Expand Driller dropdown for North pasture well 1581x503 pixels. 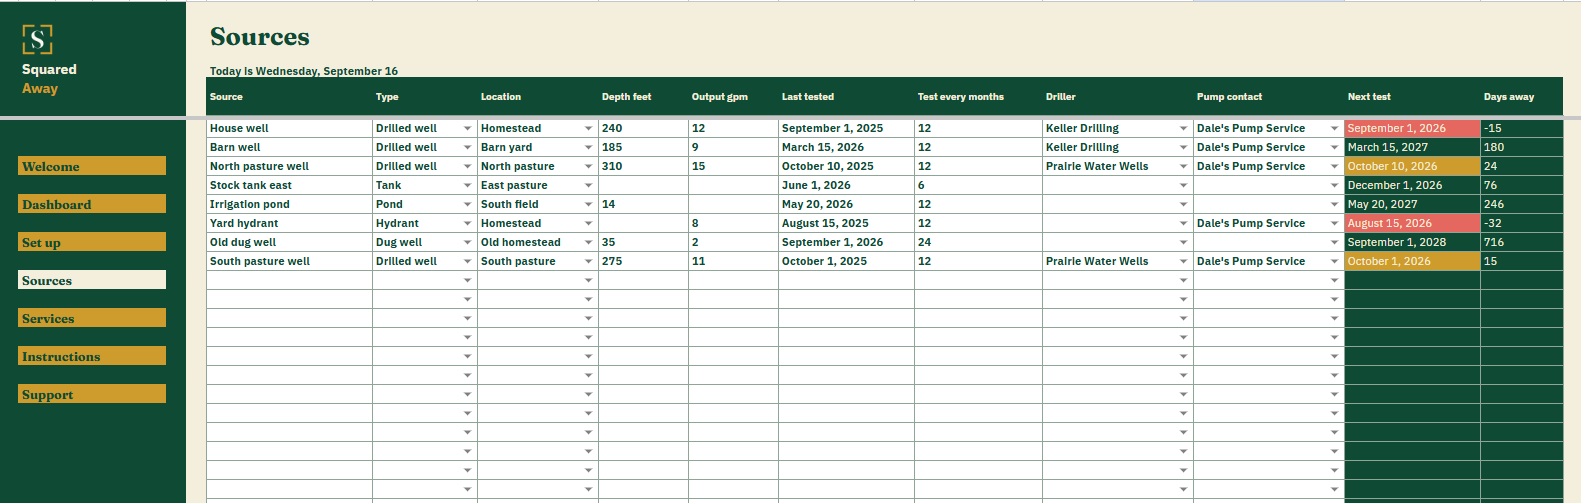[1183, 167]
